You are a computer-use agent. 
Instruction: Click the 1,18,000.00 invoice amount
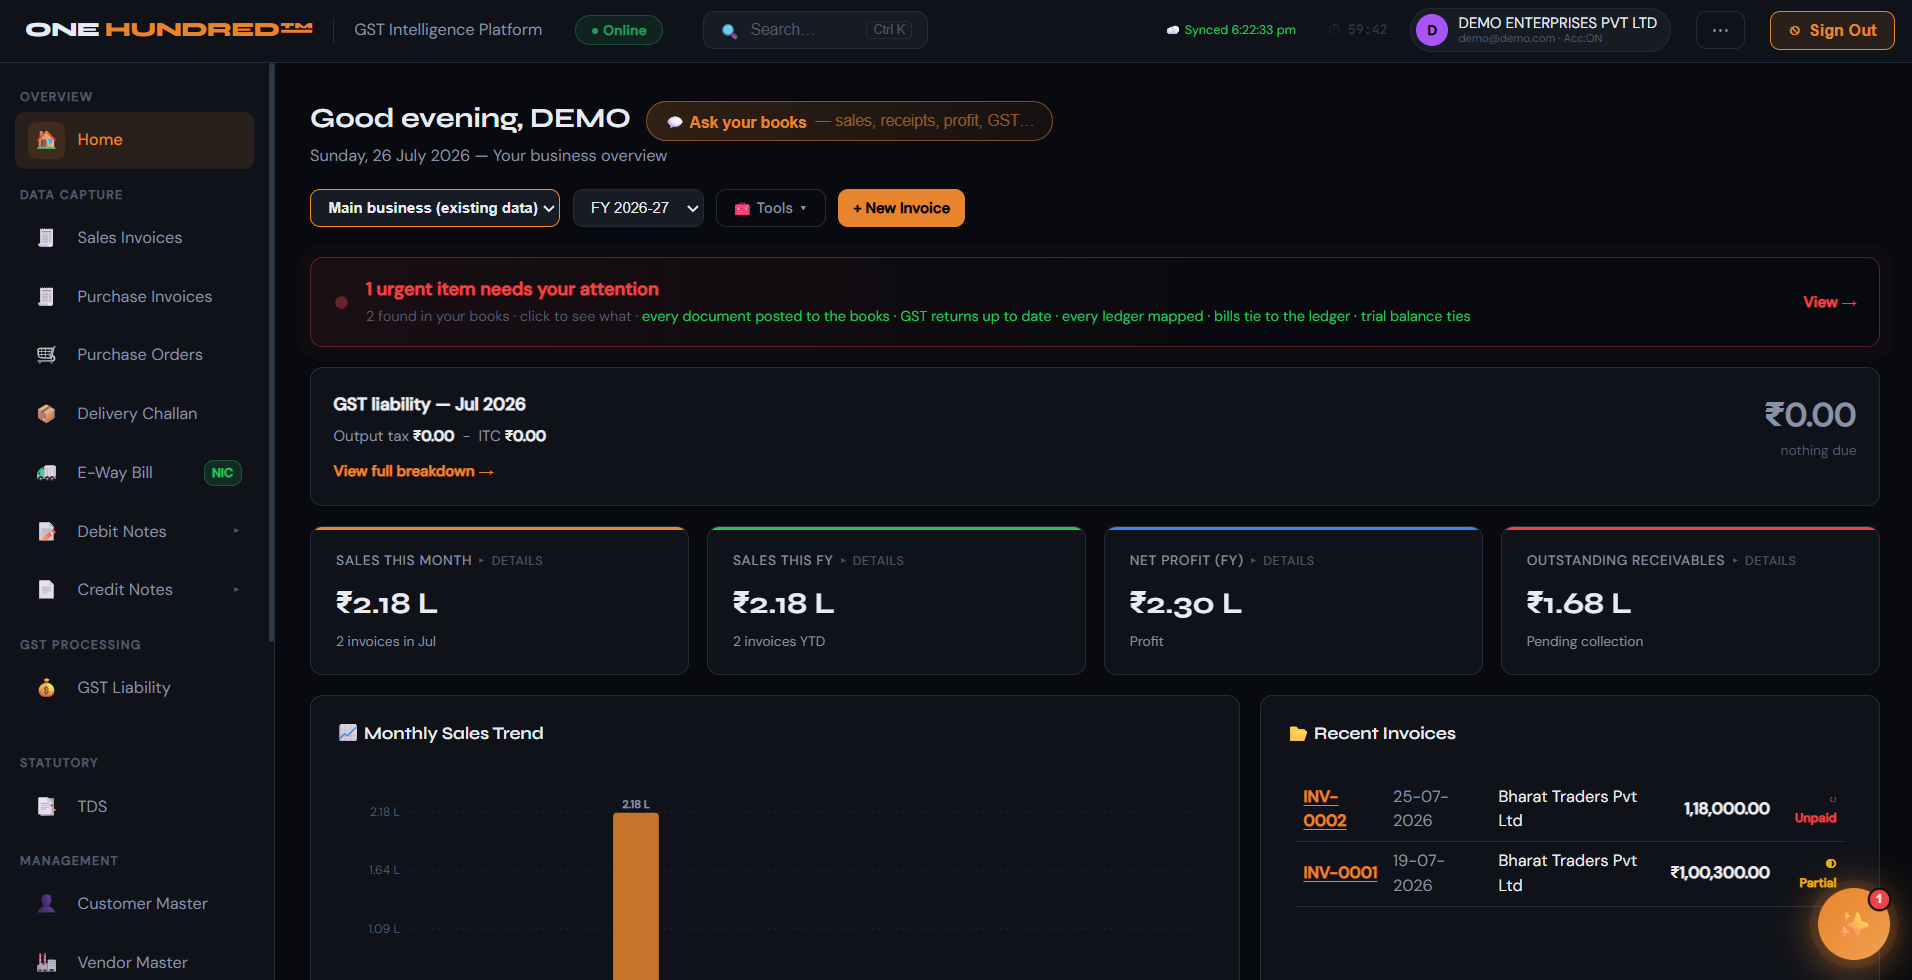pyautogui.click(x=1726, y=809)
